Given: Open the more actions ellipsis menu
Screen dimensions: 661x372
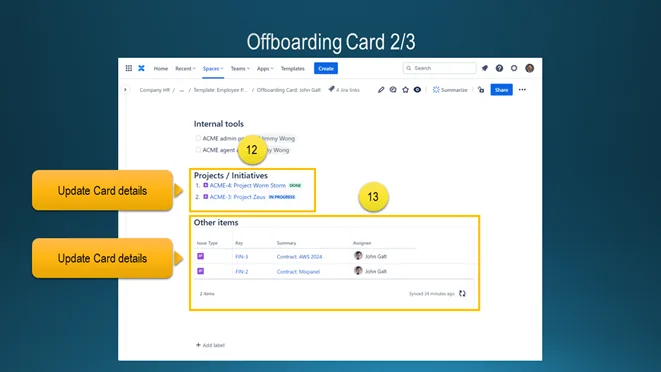Looking at the screenshot, I should point(522,90).
